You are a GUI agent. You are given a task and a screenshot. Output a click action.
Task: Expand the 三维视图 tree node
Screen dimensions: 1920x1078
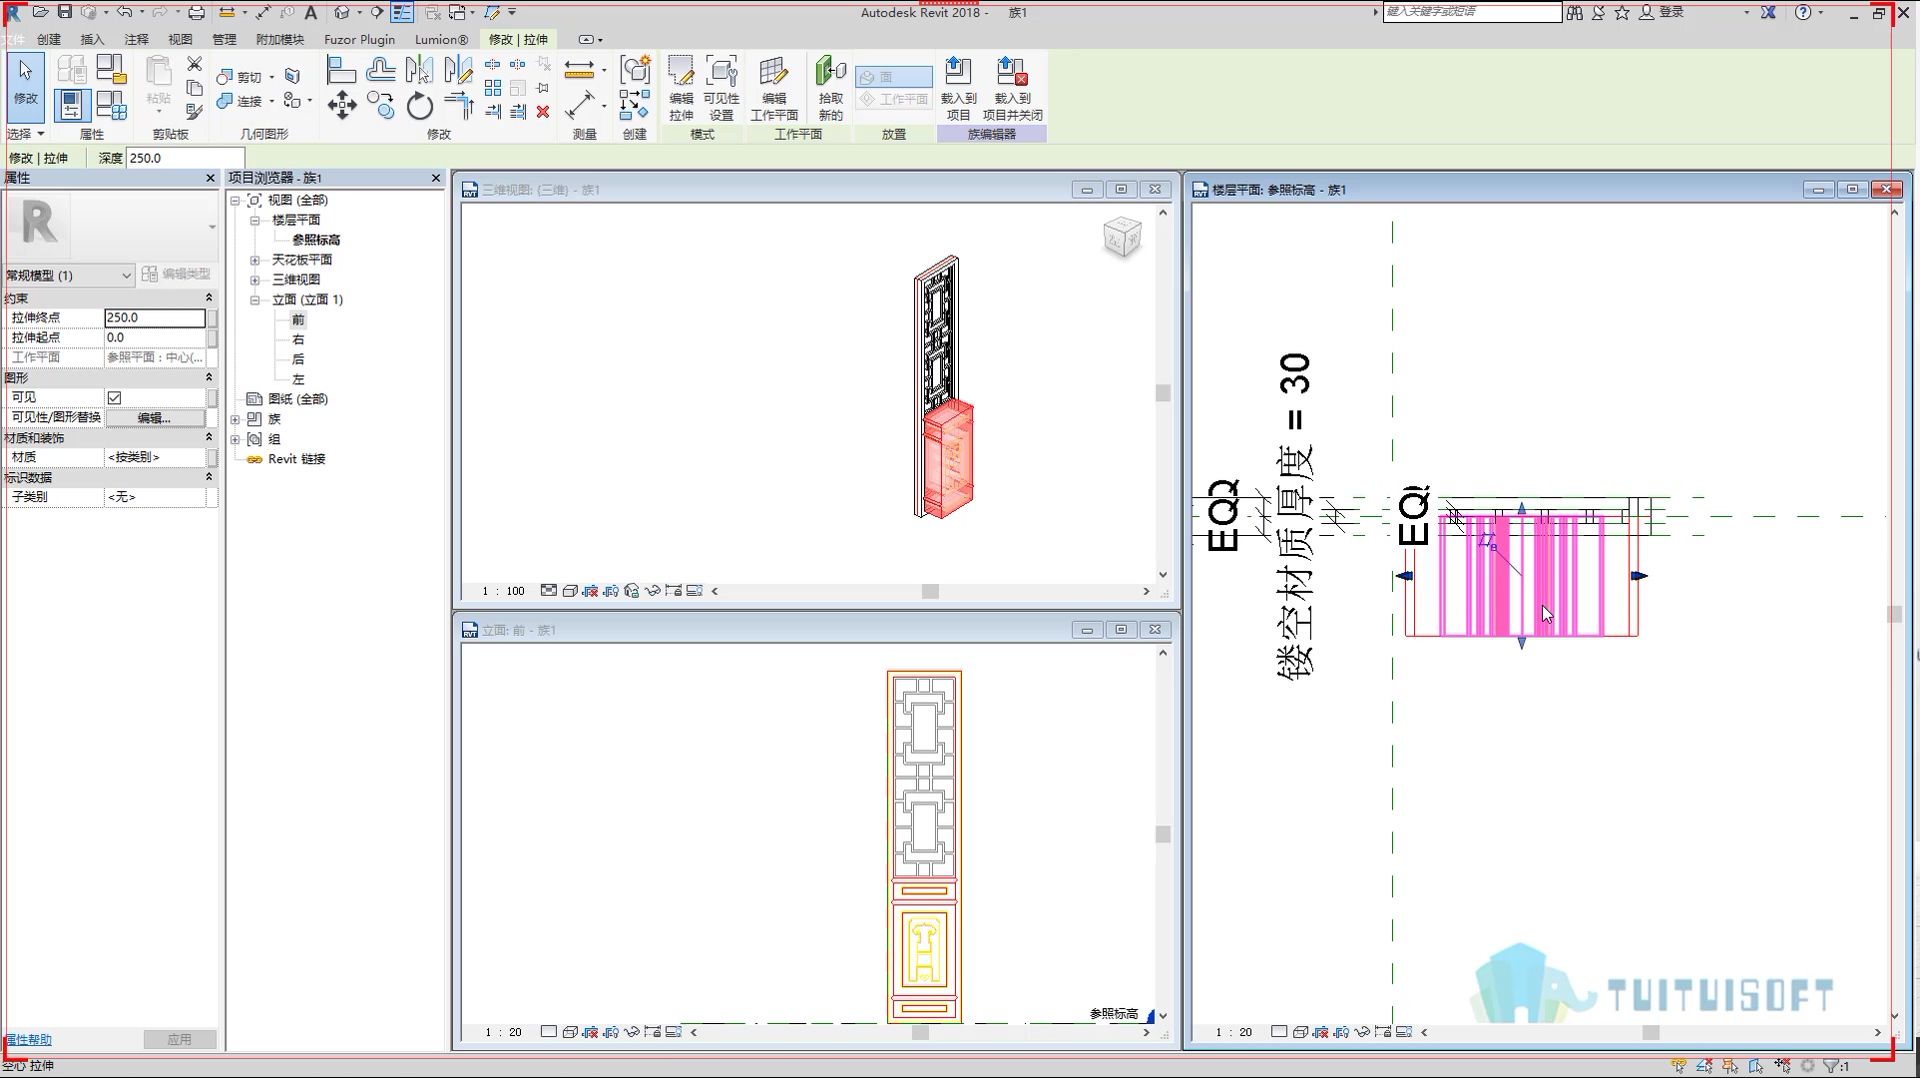(x=255, y=280)
